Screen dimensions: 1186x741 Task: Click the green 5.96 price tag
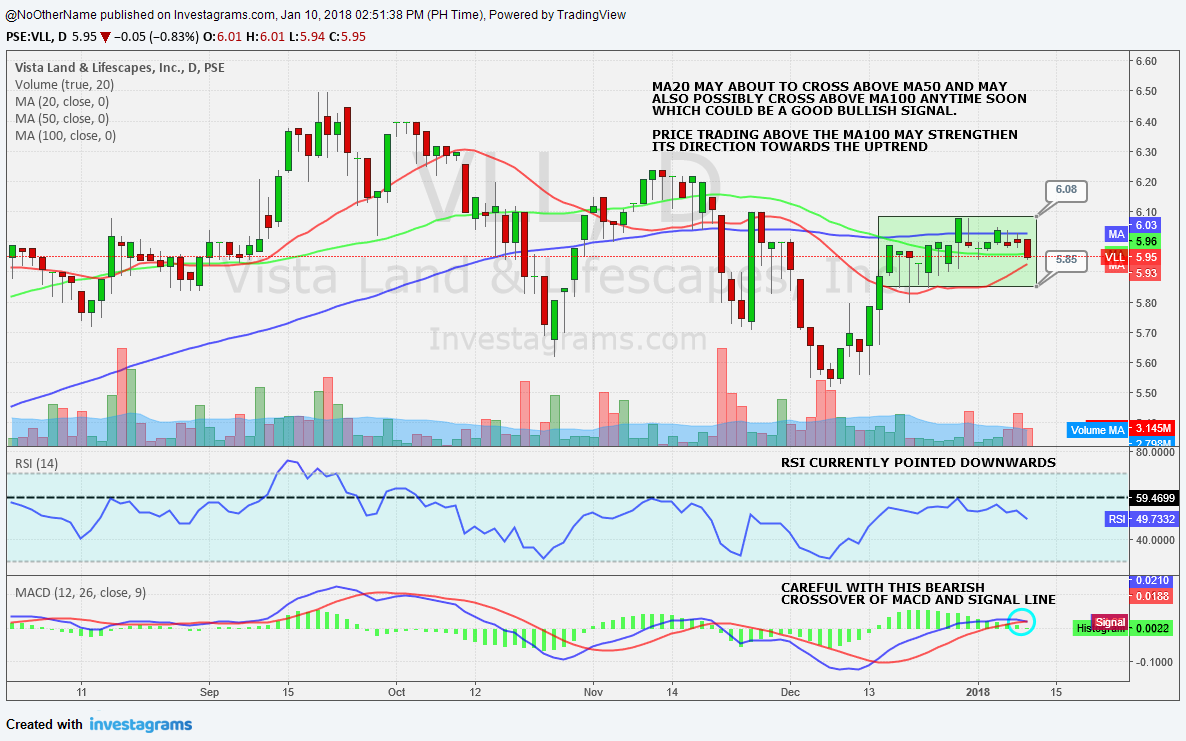coord(1146,241)
